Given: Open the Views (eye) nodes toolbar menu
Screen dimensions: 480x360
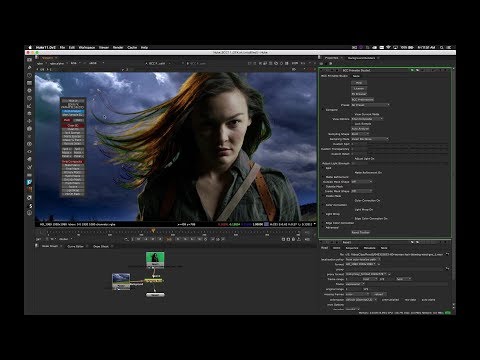Looking at the screenshot, I should point(29,152).
